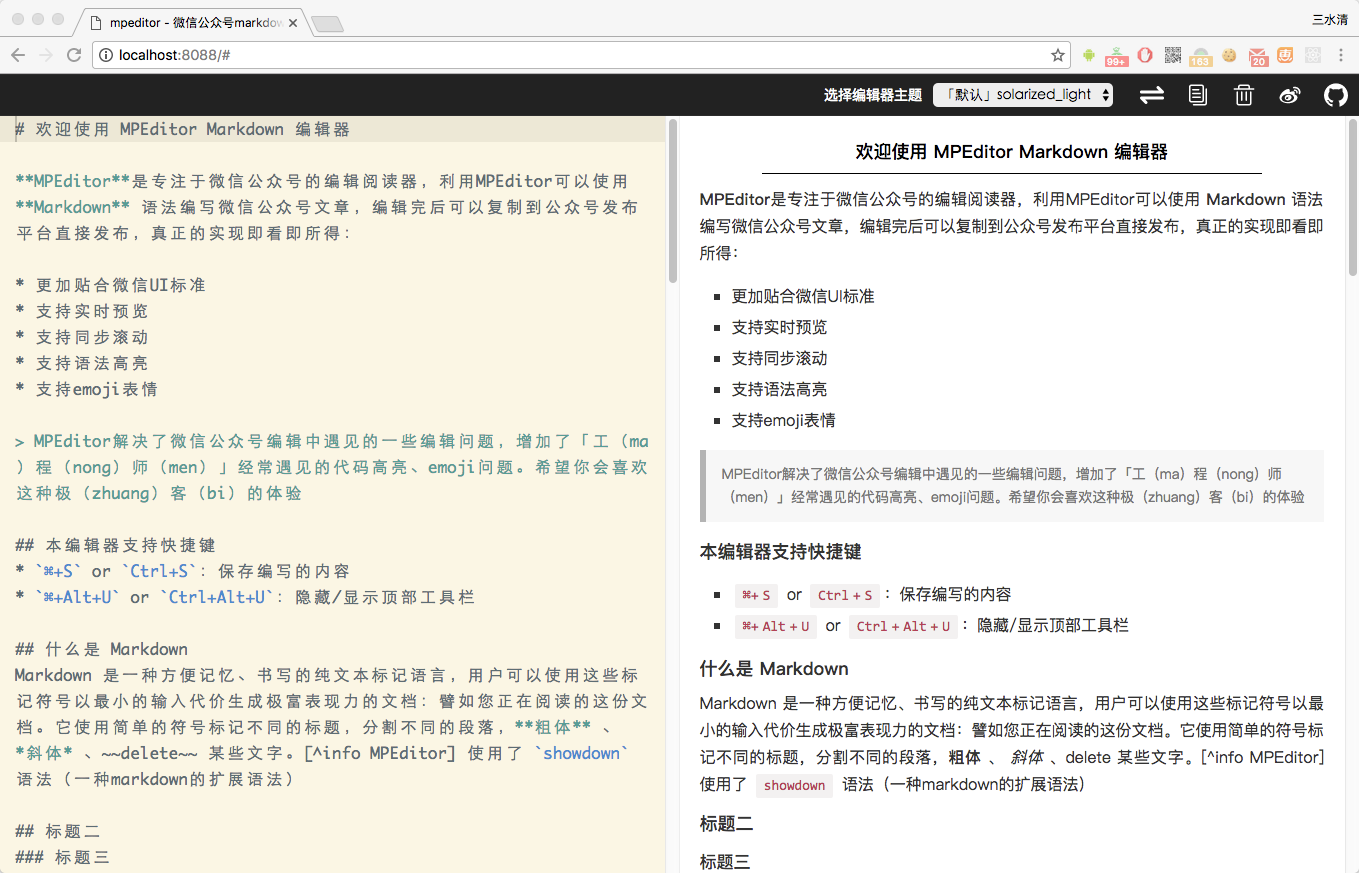This screenshot has width=1359, height=873.
Task: Click preview bullet '更加贴合微信UI标准'
Action: 803,296
